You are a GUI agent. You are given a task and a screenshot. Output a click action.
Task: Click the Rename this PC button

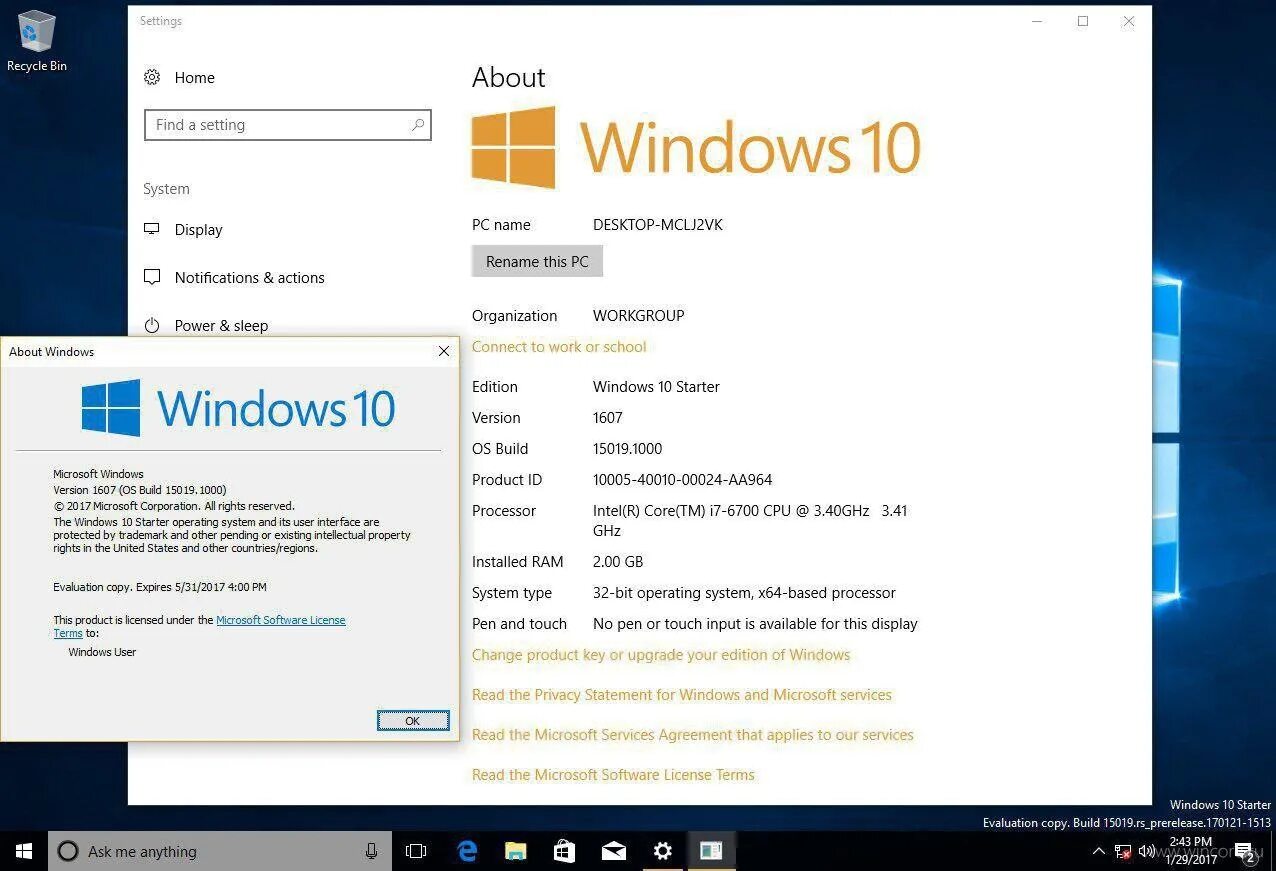538,261
